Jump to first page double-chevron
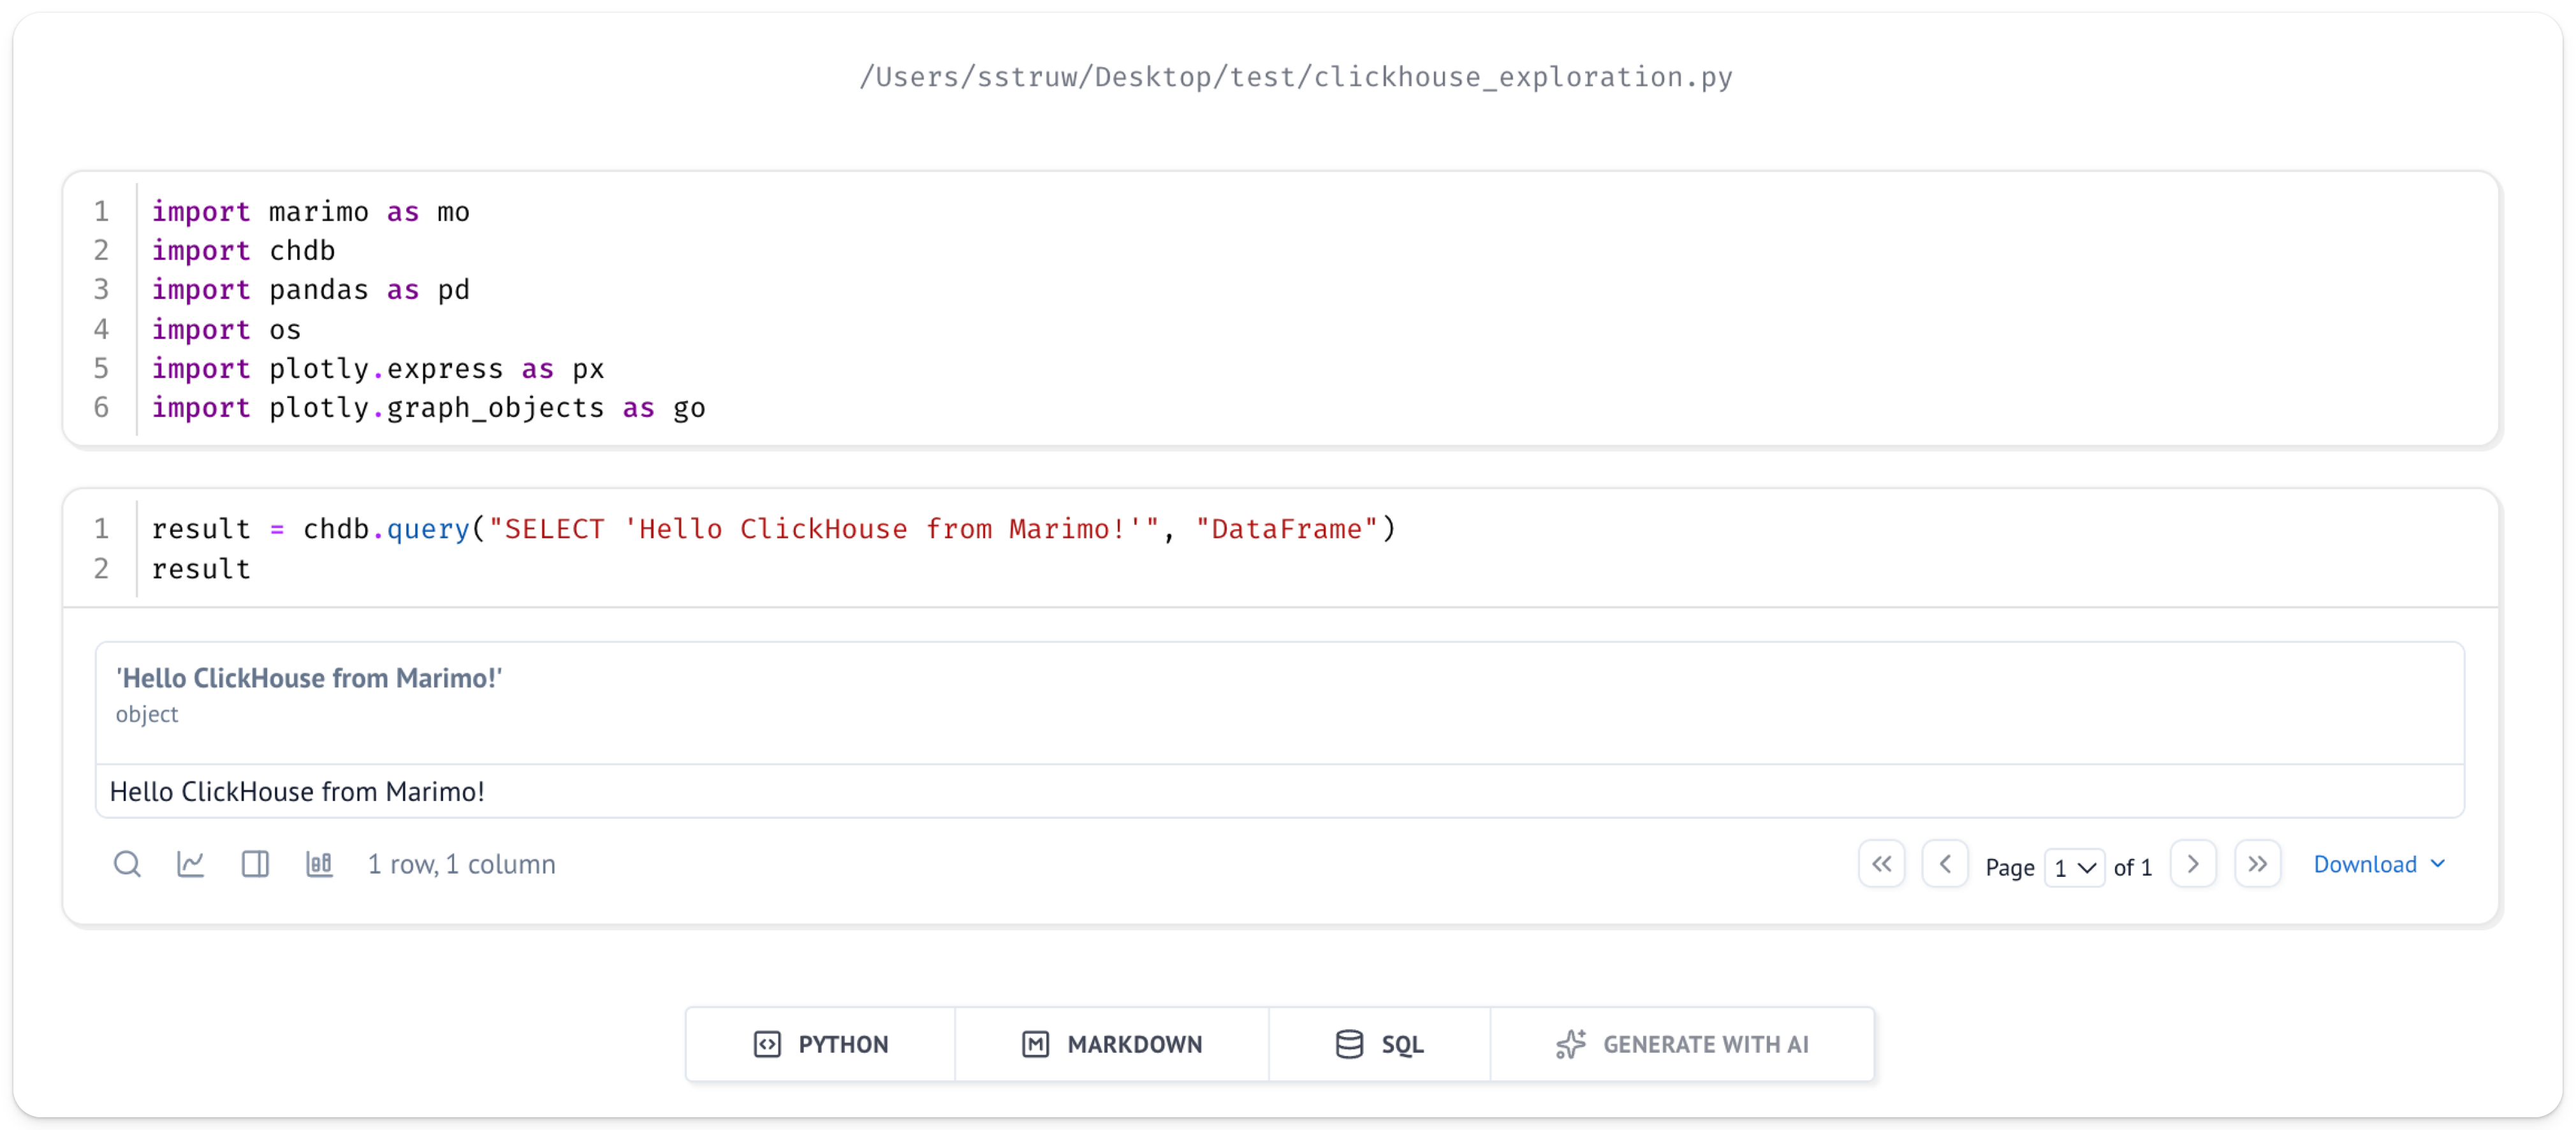Viewport: 2576px width, 1130px height. point(1881,864)
